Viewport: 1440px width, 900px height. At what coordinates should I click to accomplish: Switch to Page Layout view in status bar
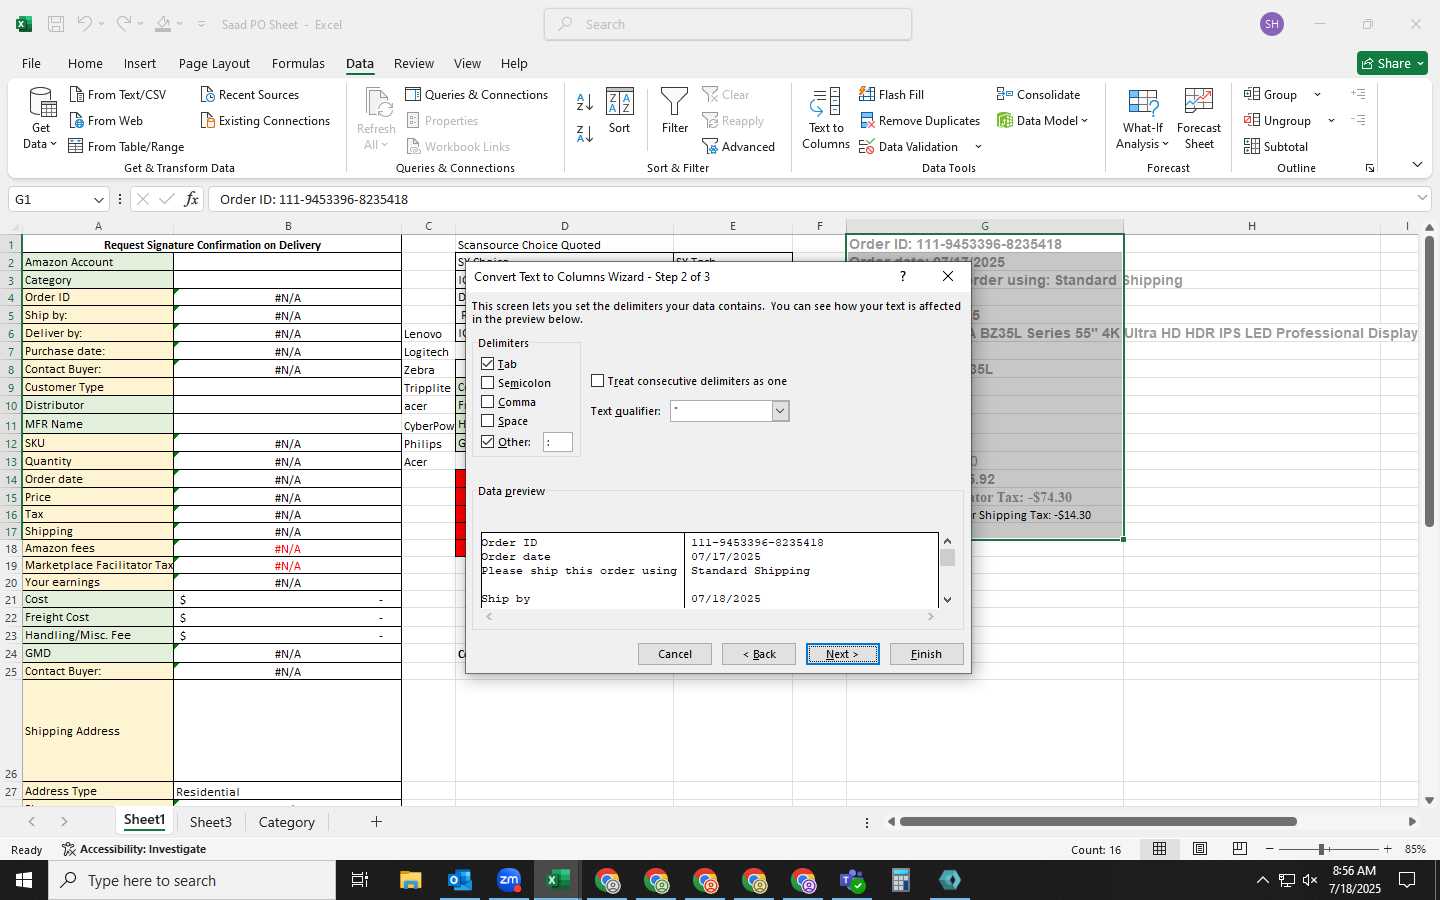tap(1200, 849)
